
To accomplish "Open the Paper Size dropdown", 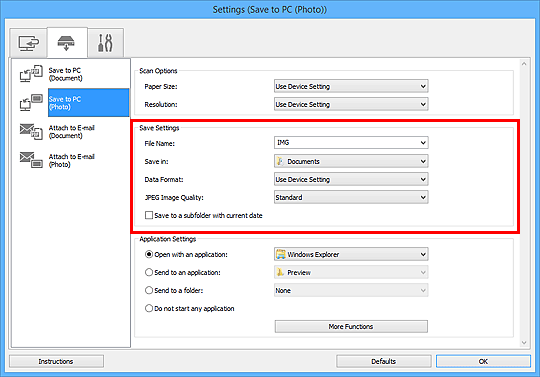I will point(351,86).
